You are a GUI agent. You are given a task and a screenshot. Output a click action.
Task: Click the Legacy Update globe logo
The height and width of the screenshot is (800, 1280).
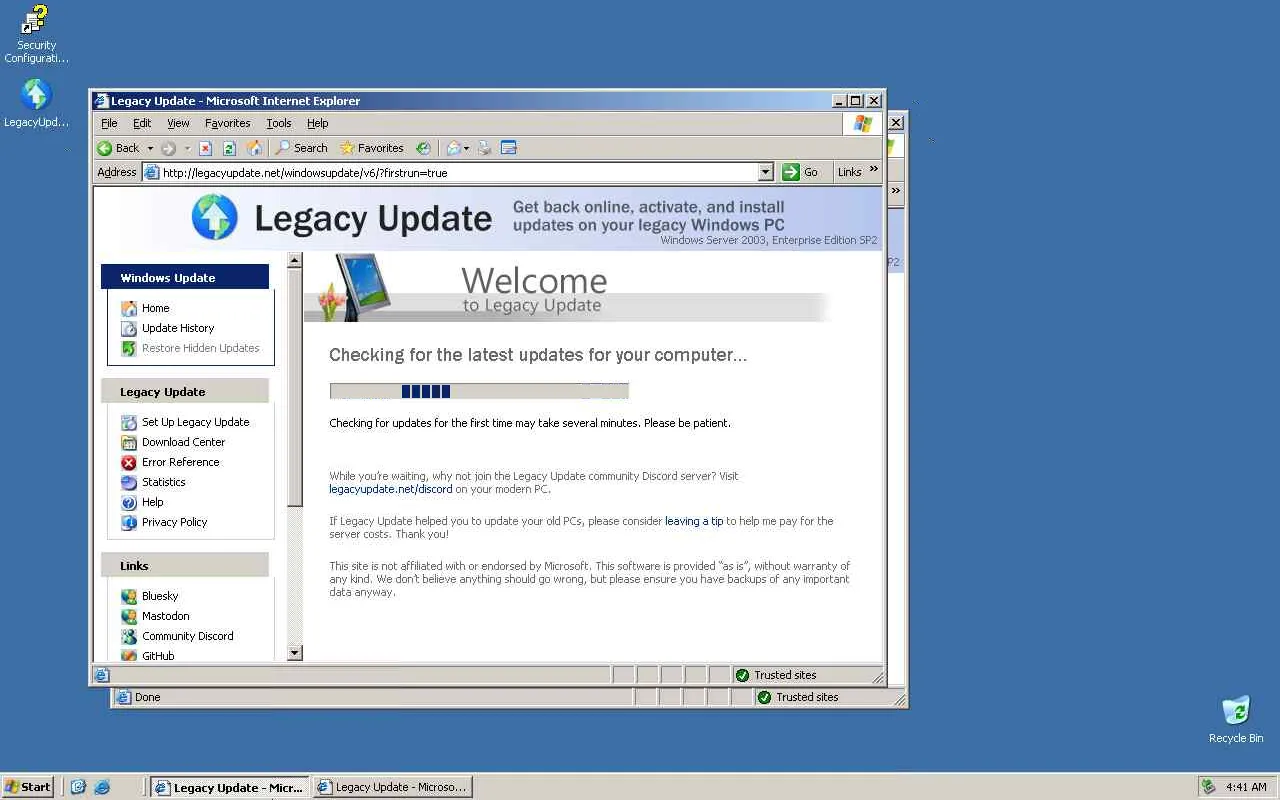tap(215, 217)
